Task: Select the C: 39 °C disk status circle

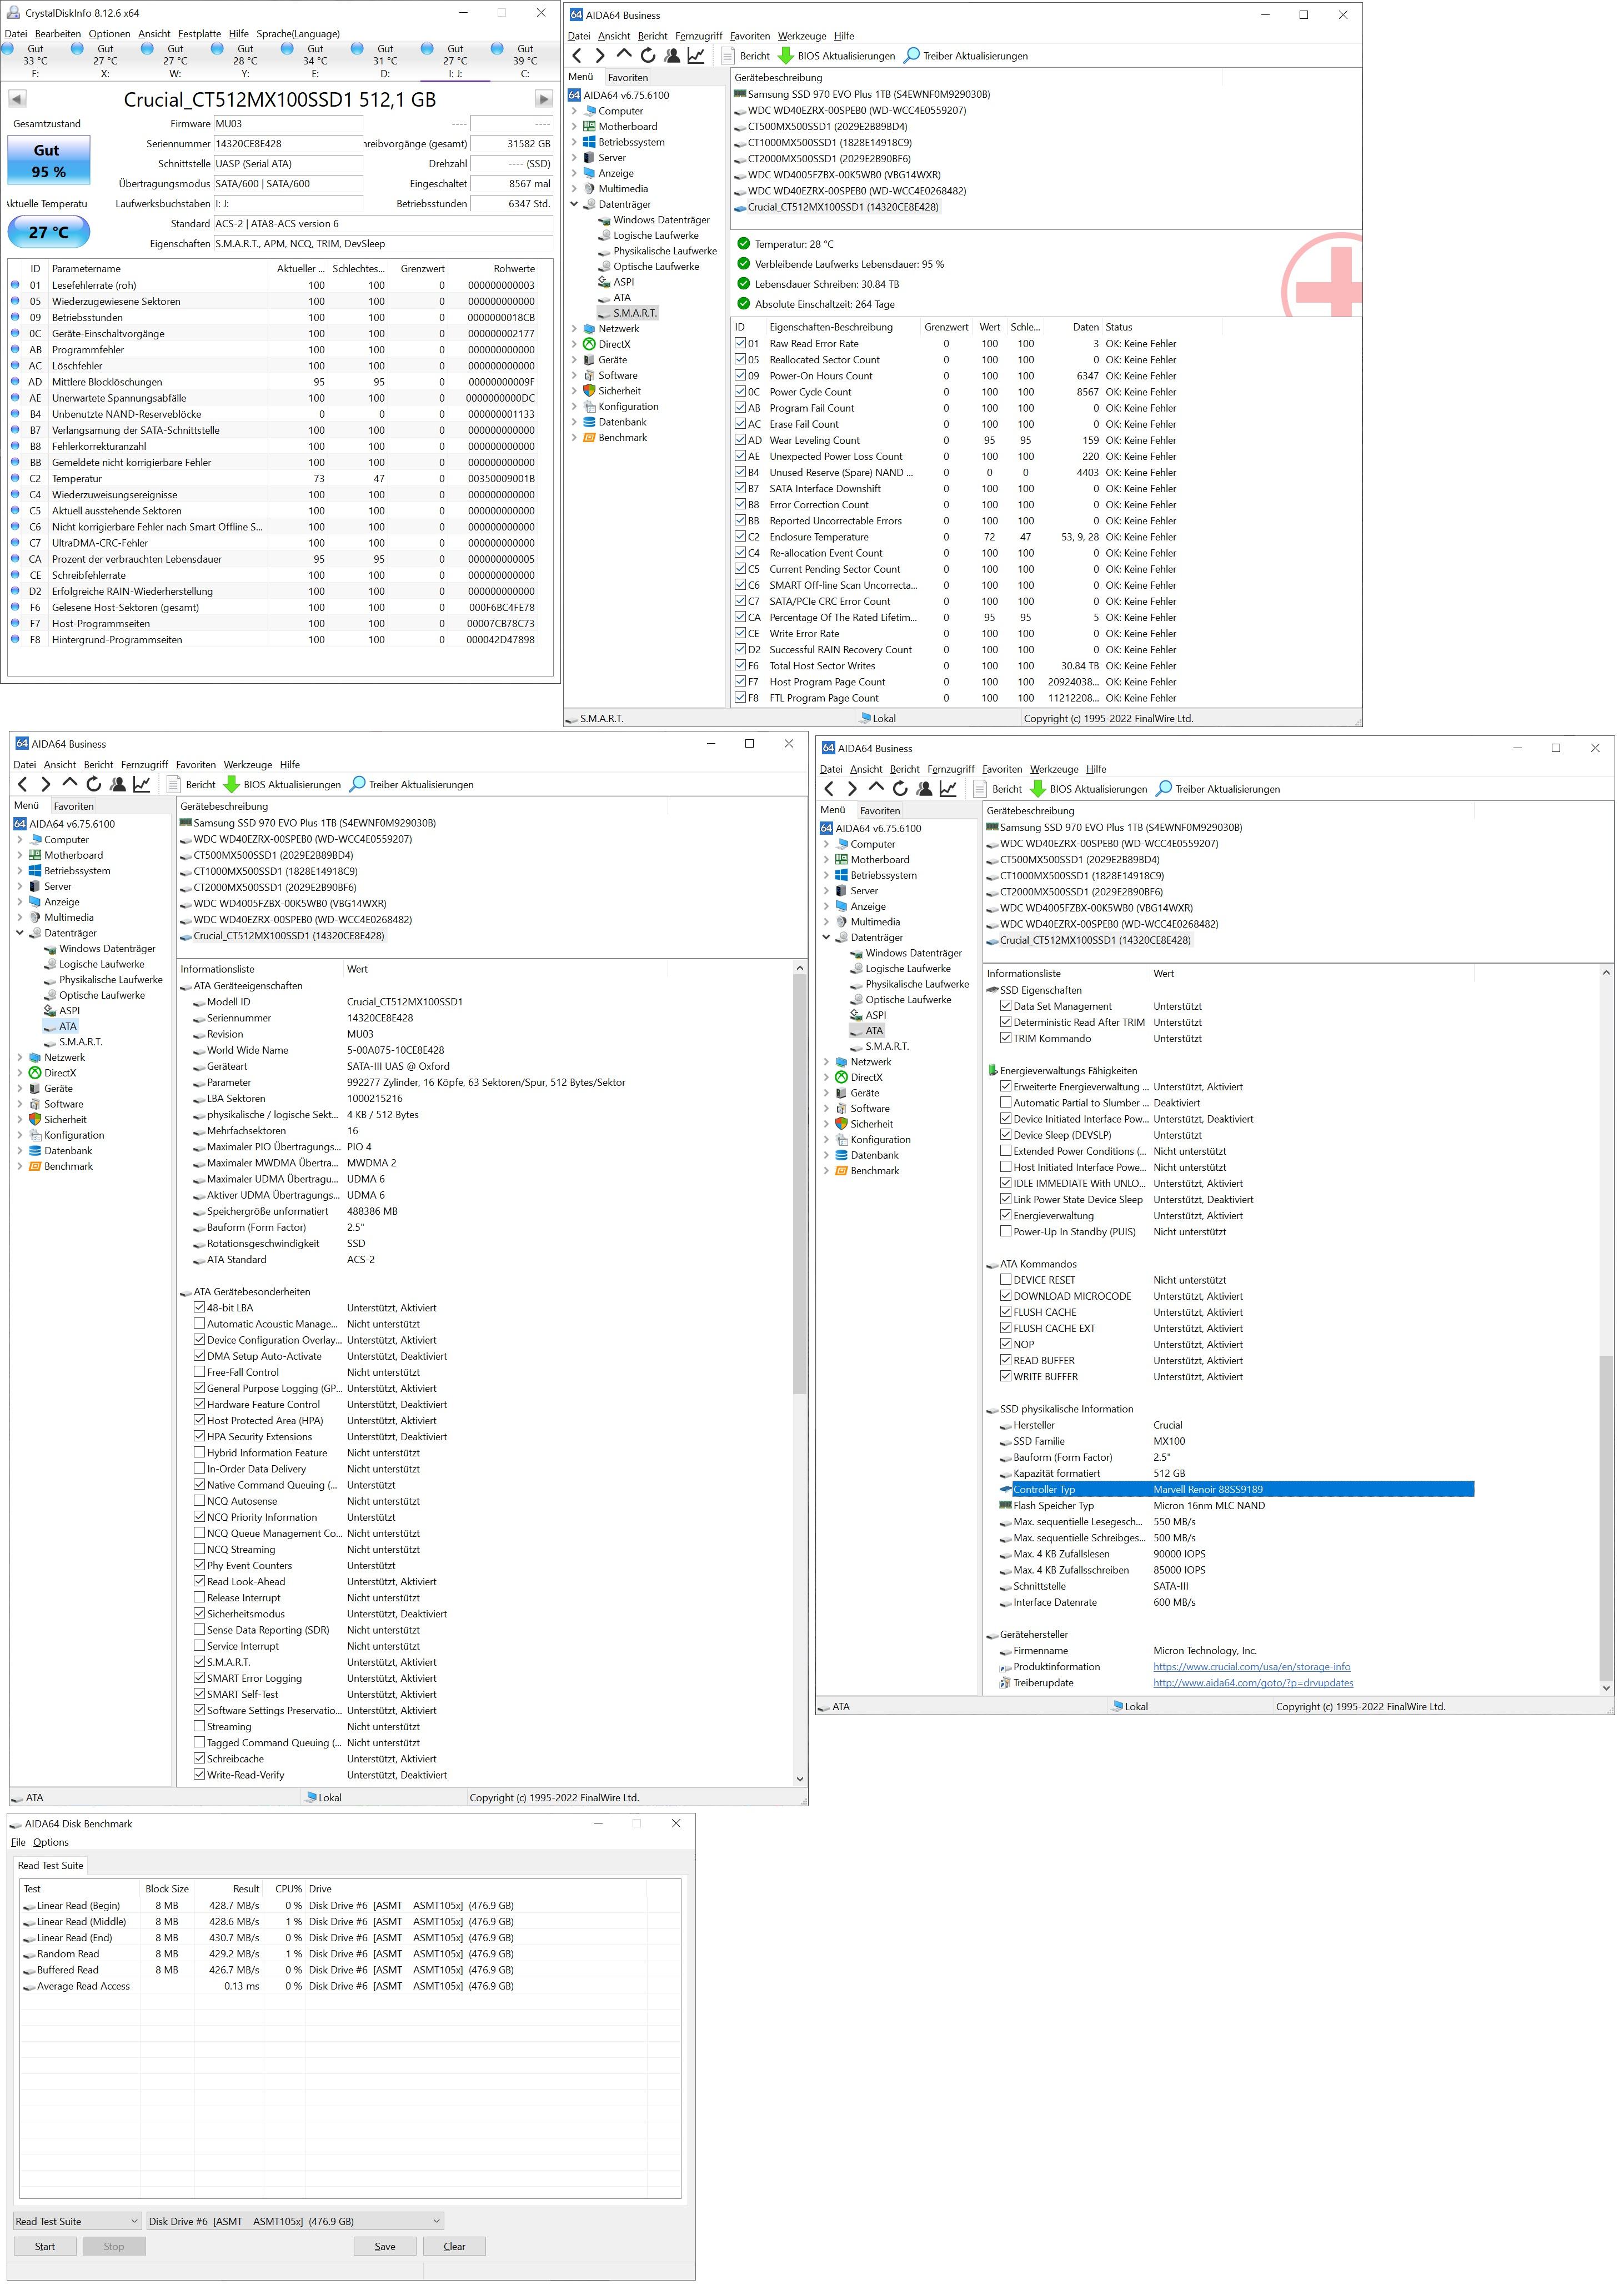Action: pyautogui.click(x=497, y=48)
